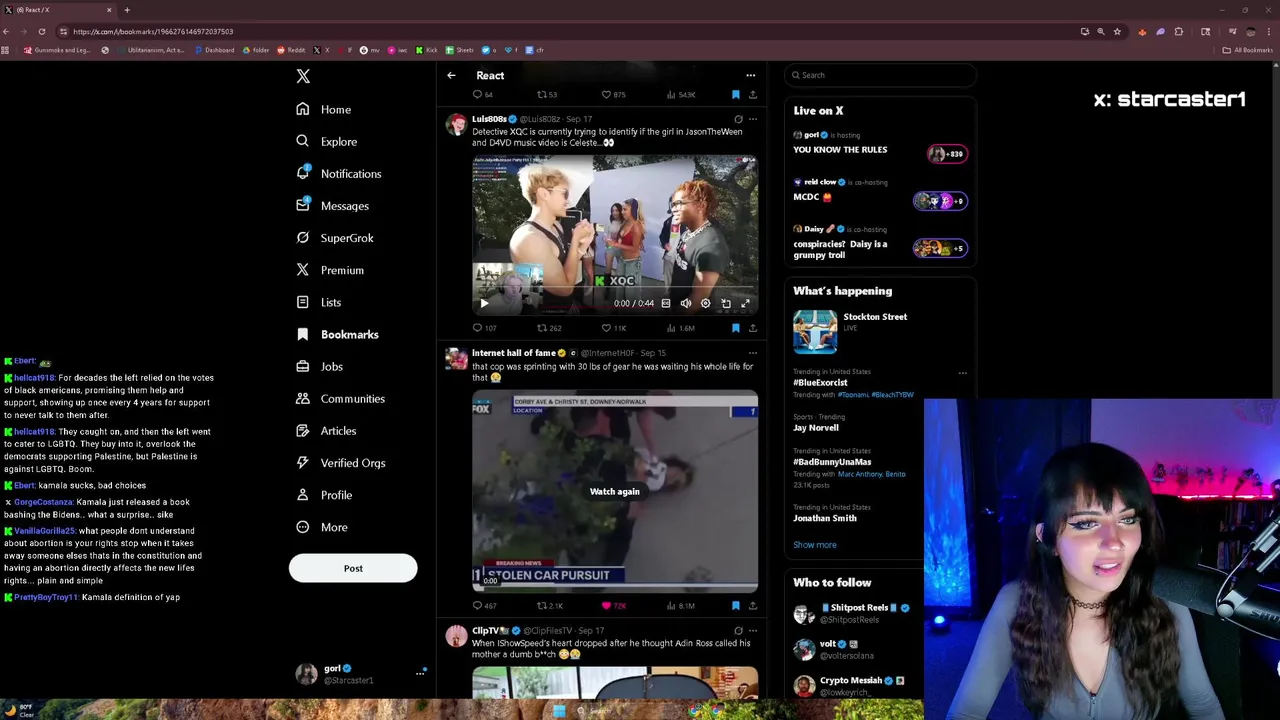This screenshot has width=1280, height=720.
Task: Open Verified Orgs
Action: (x=341, y=462)
